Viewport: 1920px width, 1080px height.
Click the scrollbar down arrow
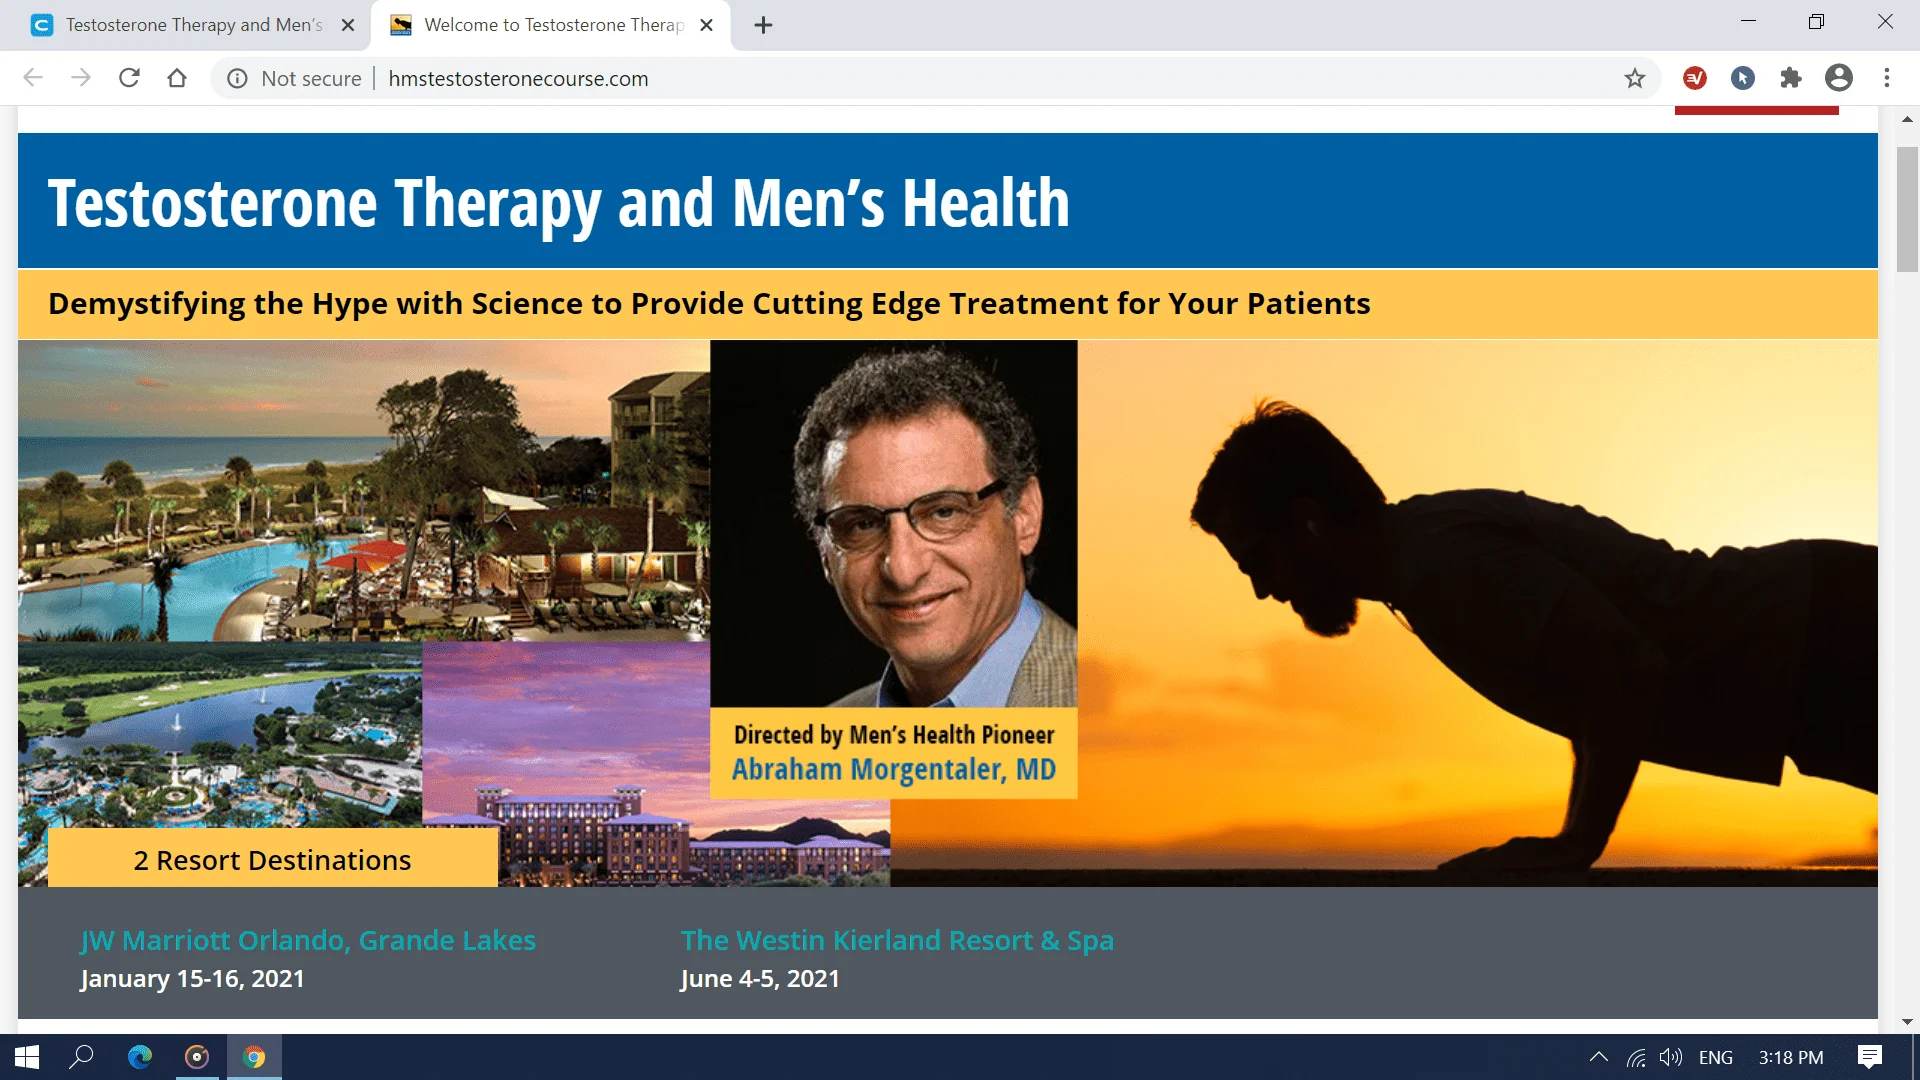pos(1907,1021)
